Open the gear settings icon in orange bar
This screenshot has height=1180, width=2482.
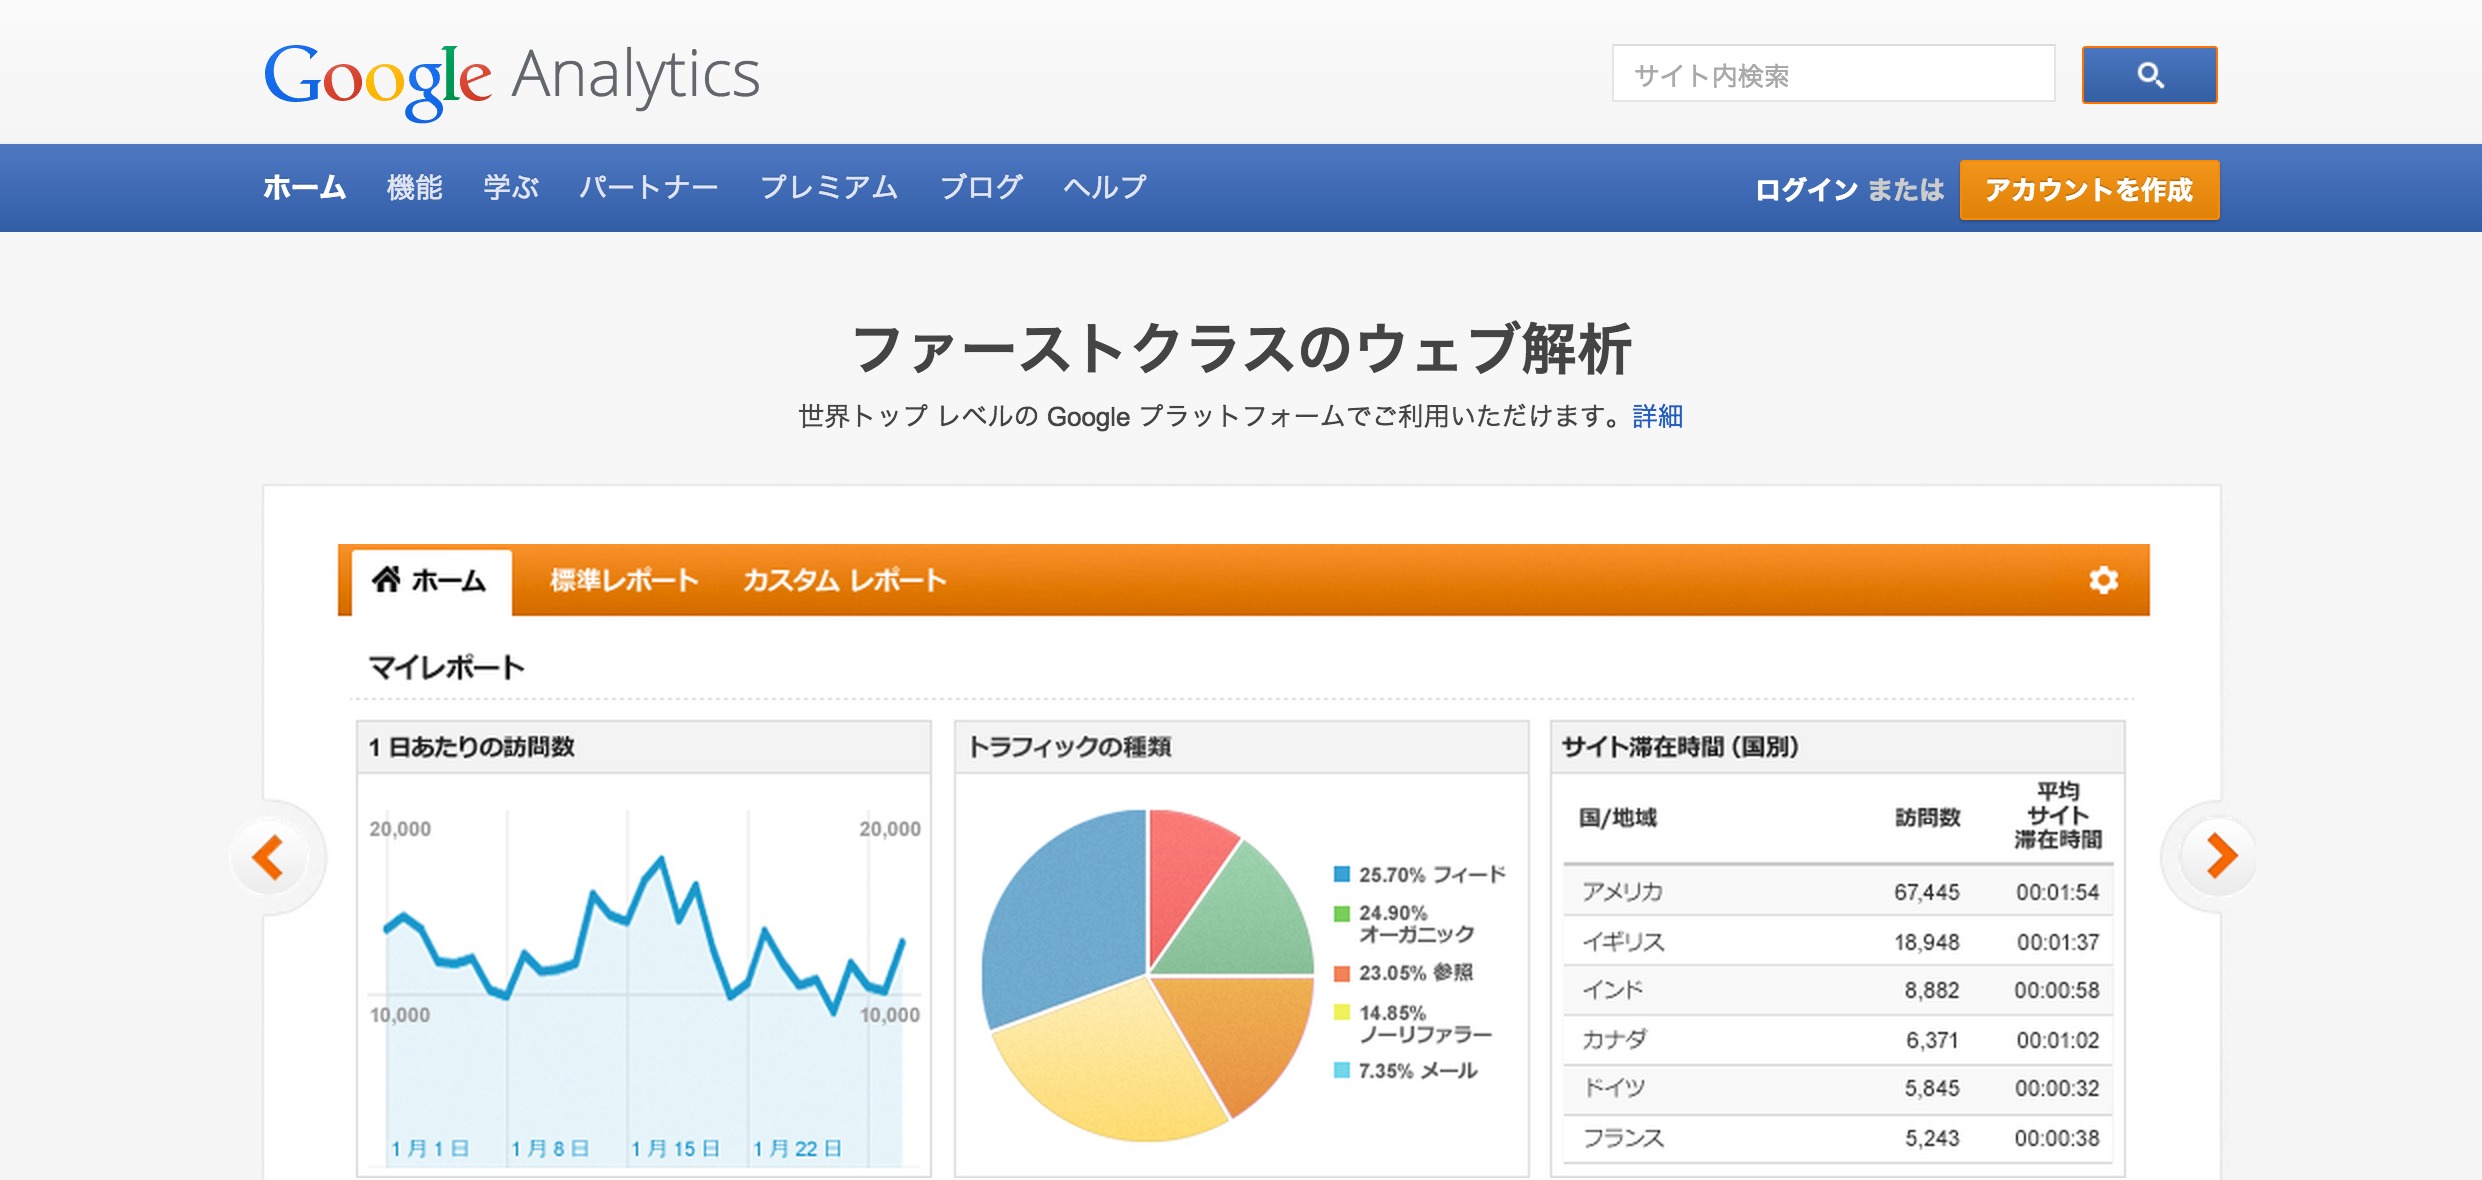tap(2103, 580)
